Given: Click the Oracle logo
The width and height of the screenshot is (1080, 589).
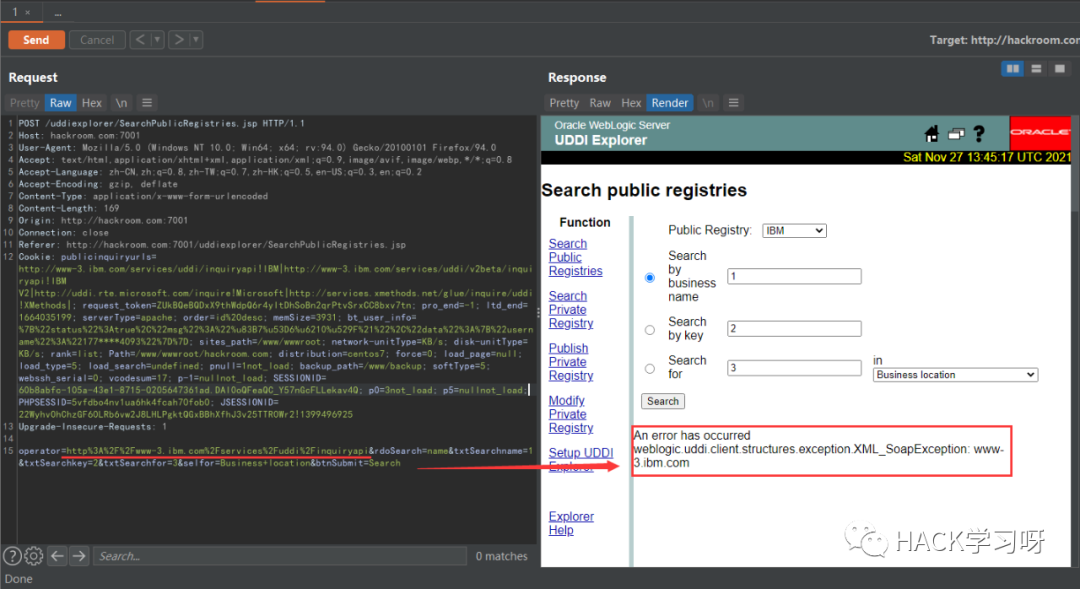Looking at the screenshot, I should 1040,132.
